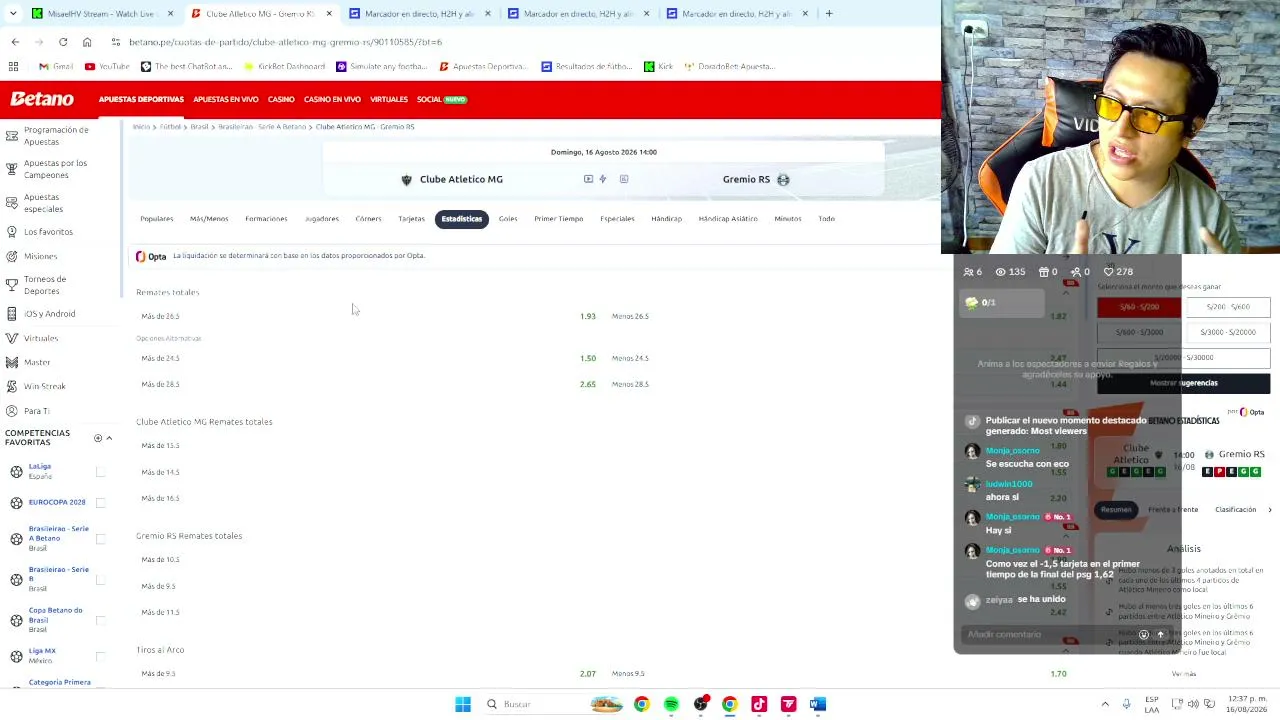Viewport: 1280px width, 720px height.
Task: Add a favorite competition with plus icon
Action: pos(98,438)
